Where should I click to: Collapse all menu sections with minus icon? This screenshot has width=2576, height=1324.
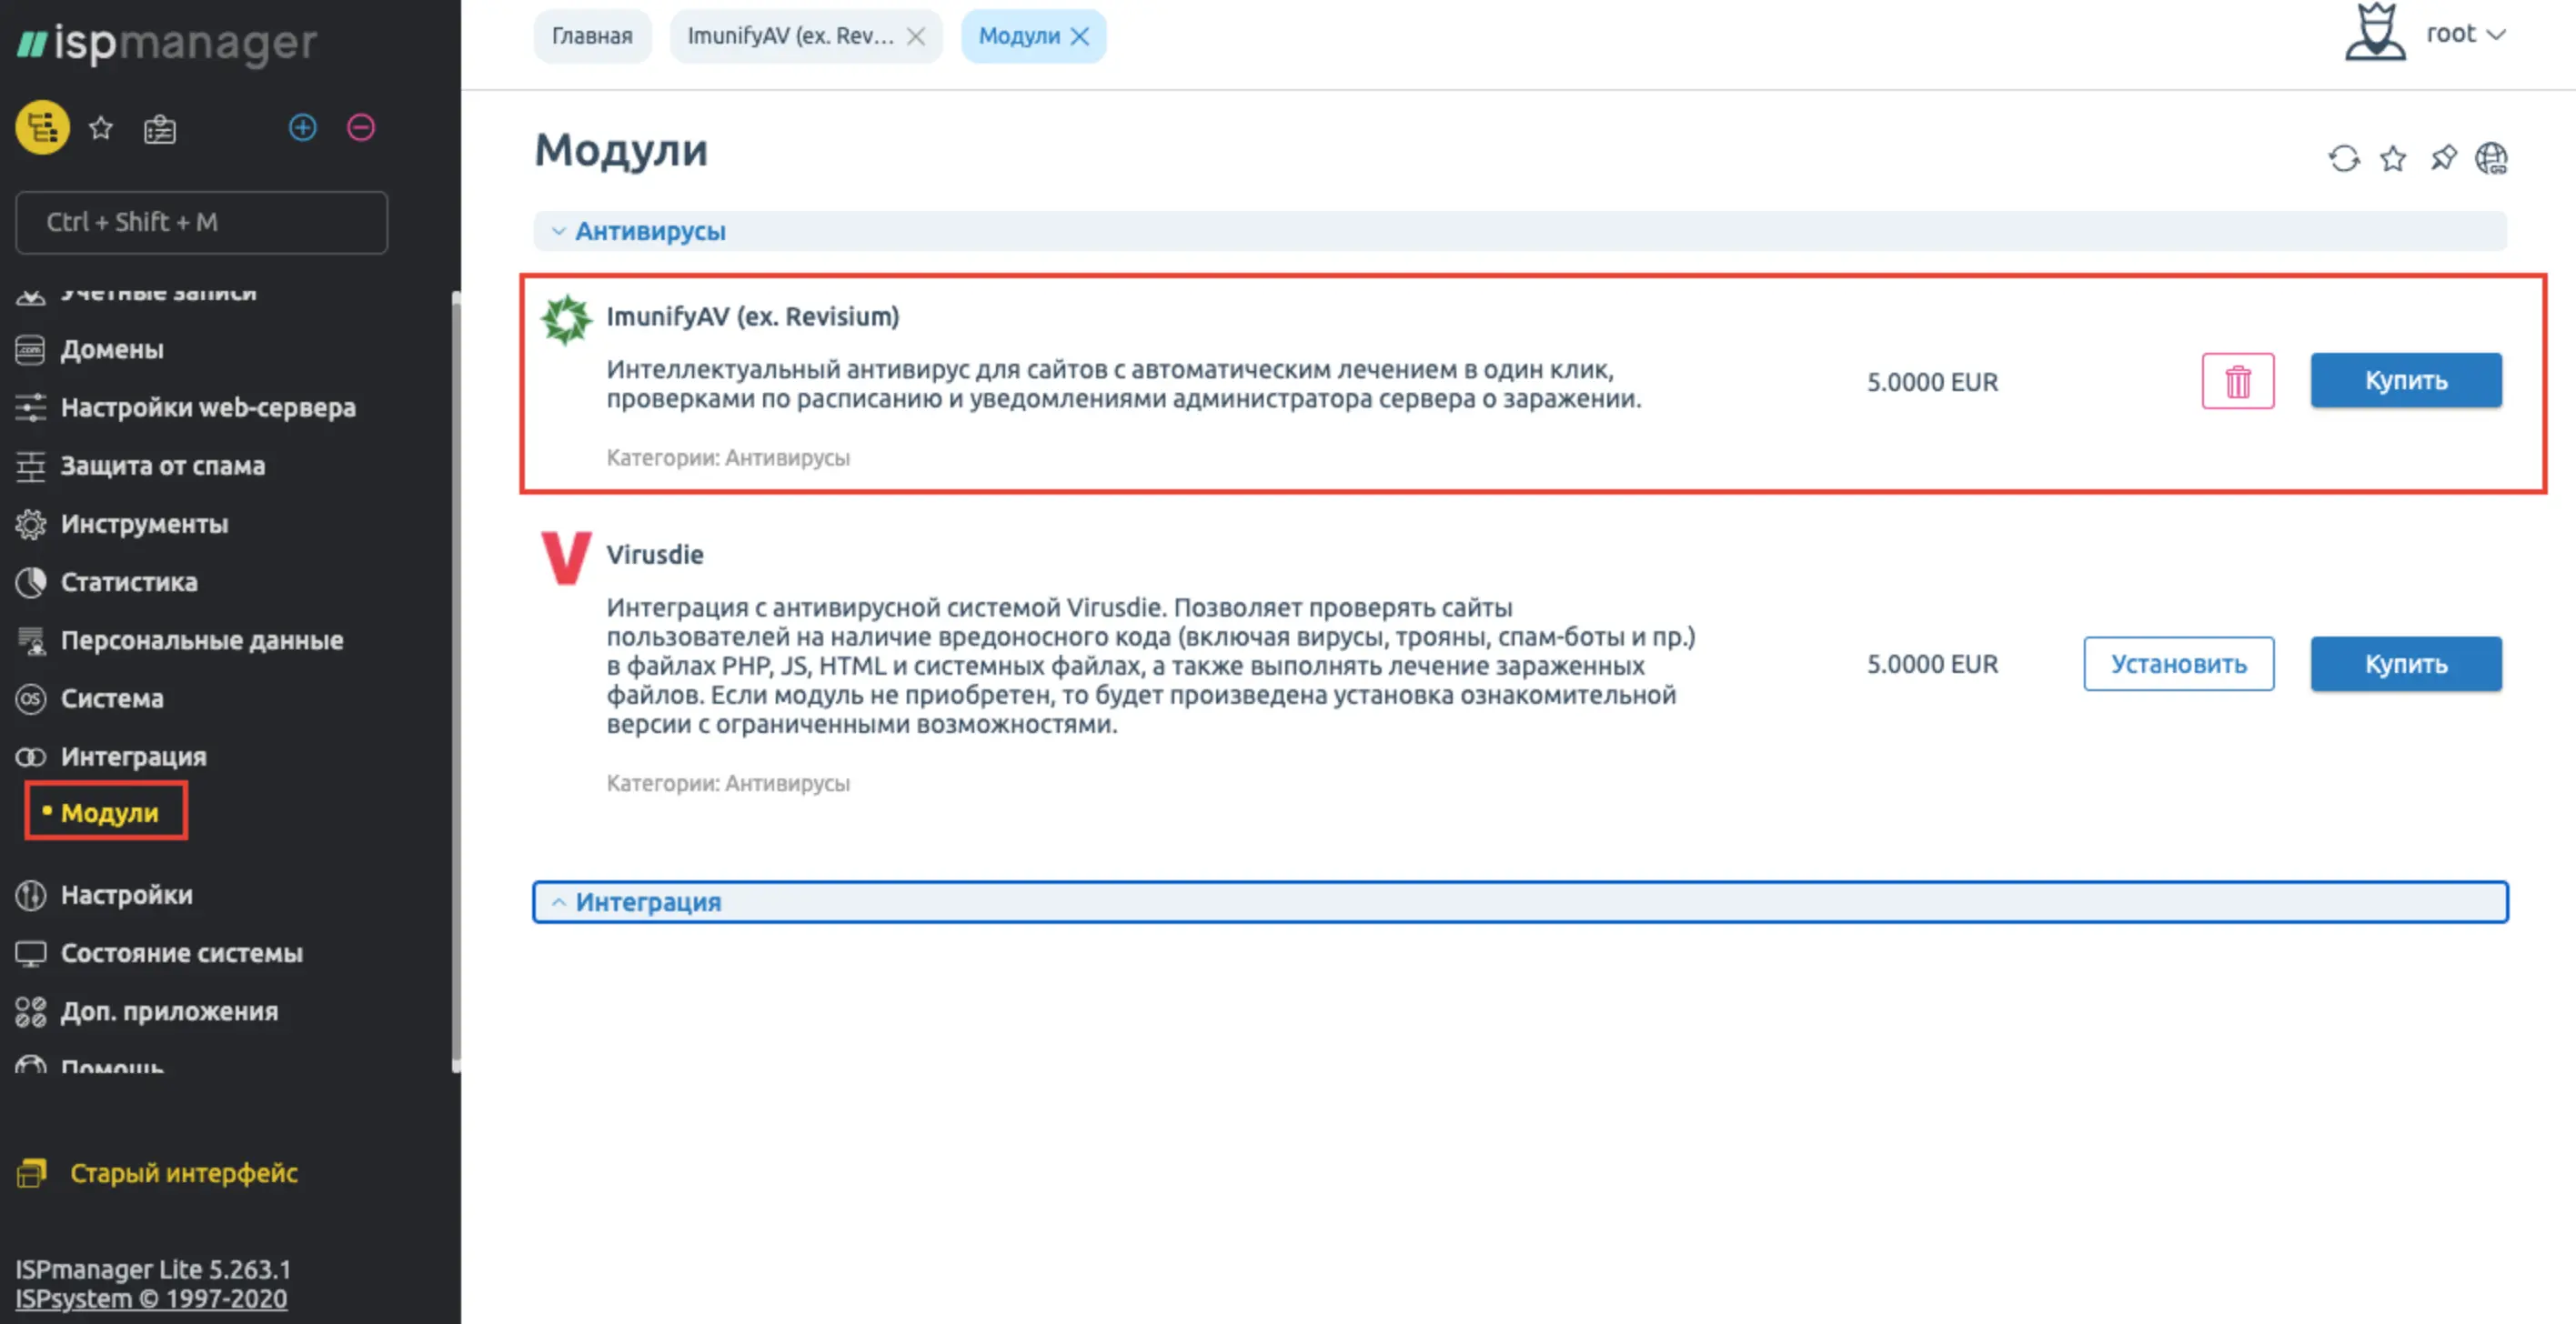tap(361, 128)
